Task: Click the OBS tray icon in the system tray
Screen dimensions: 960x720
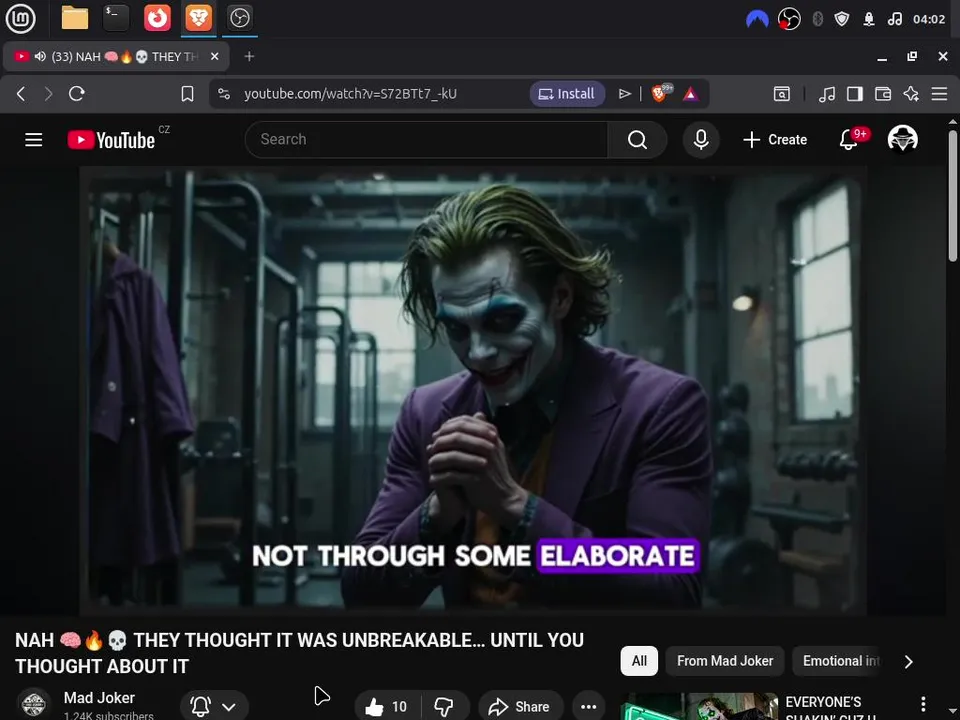Action: click(789, 19)
